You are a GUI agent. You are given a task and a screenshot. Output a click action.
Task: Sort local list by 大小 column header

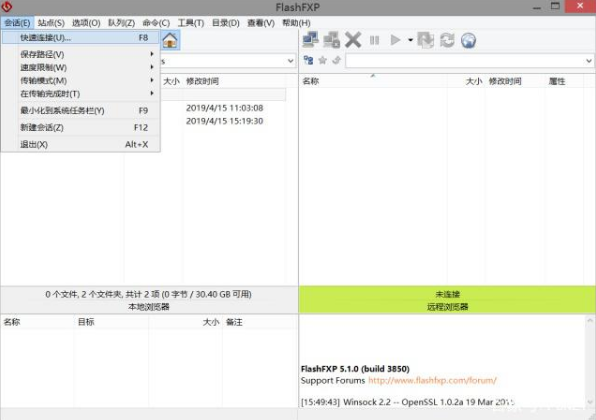coord(171,81)
